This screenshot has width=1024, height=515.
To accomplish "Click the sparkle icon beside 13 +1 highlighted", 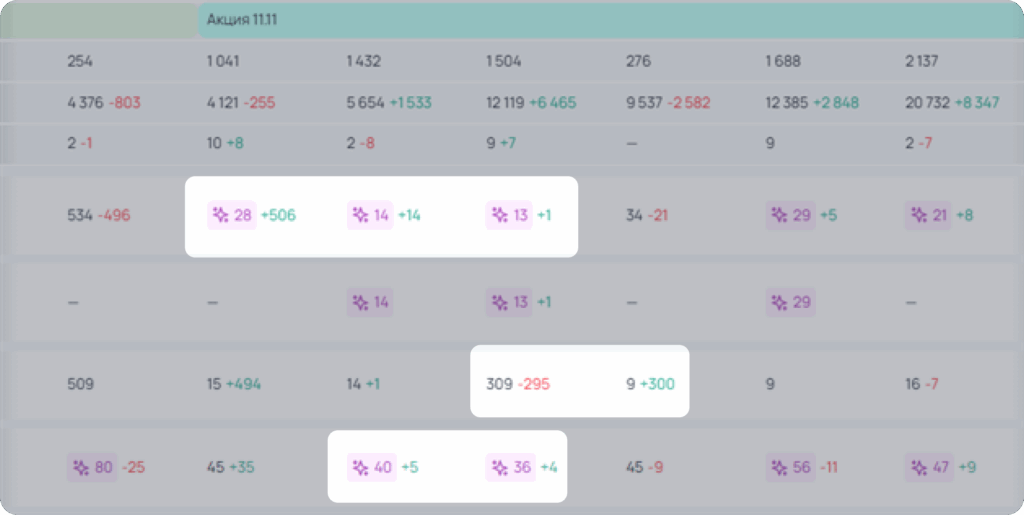I will [x=500, y=215].
